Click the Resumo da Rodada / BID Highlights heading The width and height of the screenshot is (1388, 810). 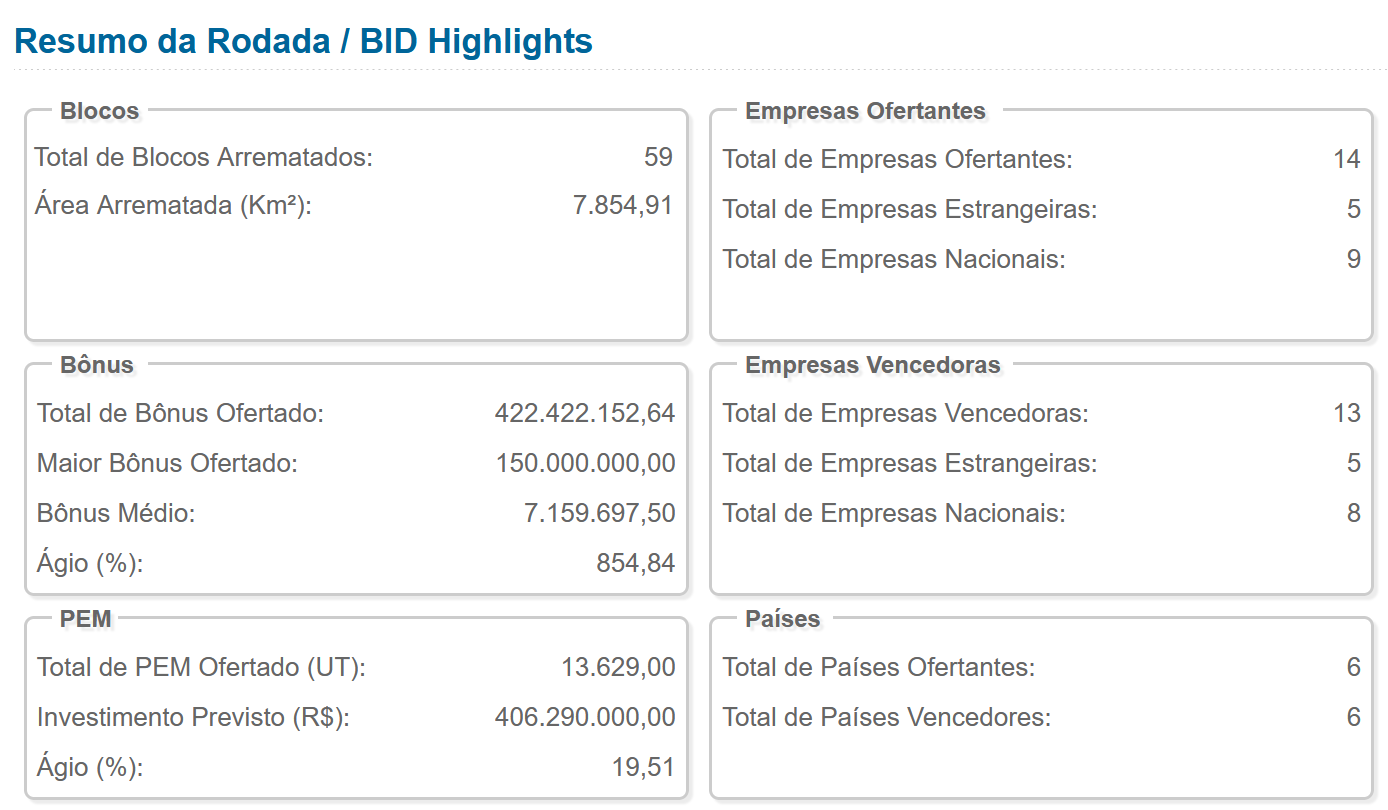point(304,41)
